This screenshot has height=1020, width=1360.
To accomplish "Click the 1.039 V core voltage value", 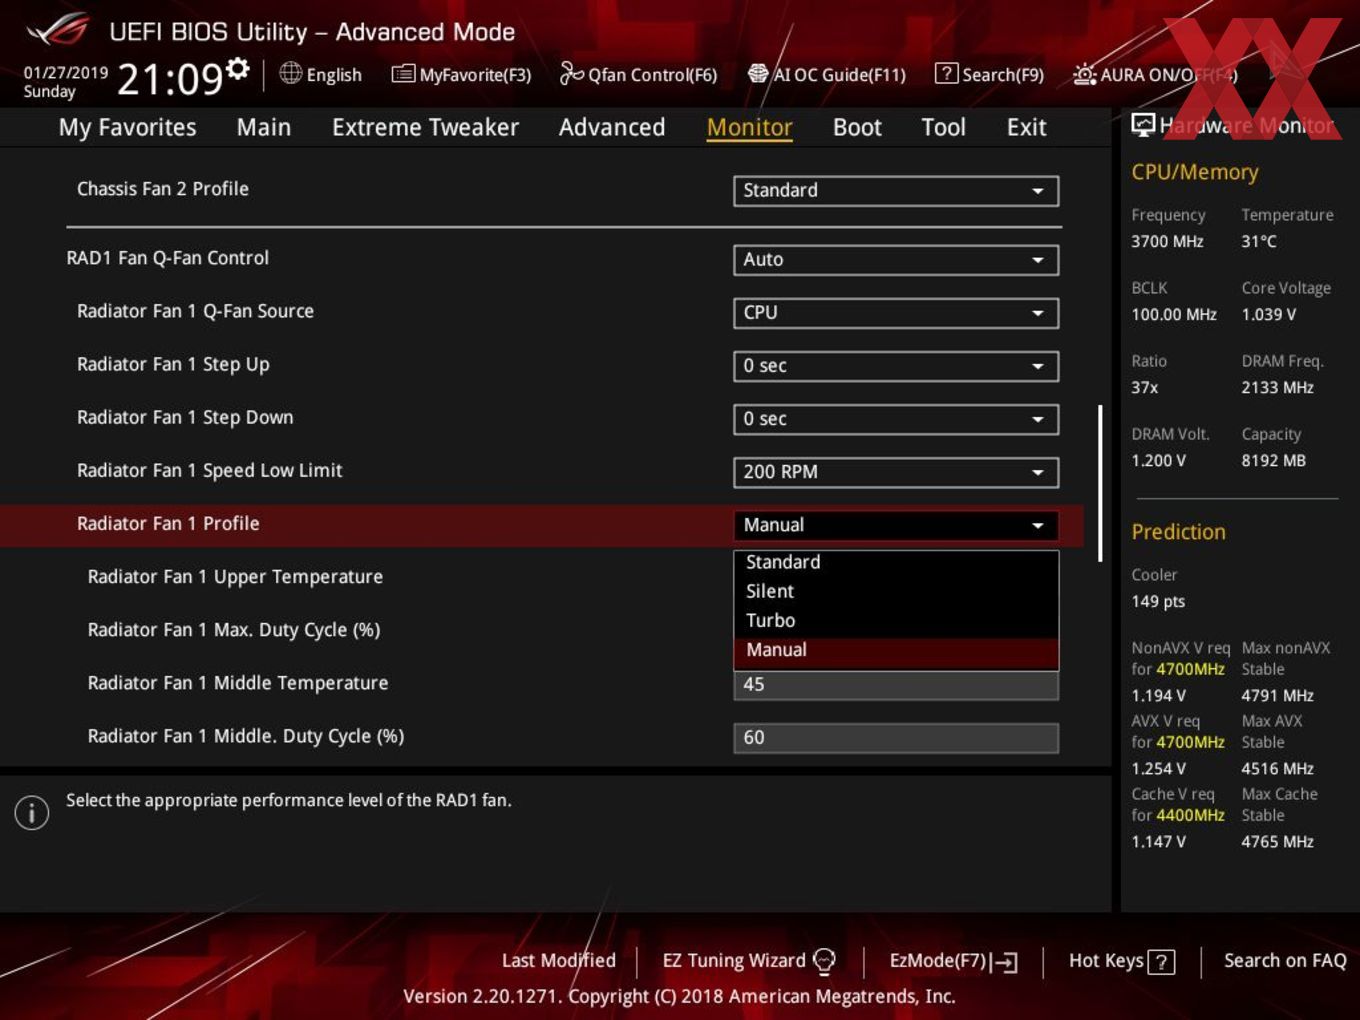I will [x=1269, y=314].
